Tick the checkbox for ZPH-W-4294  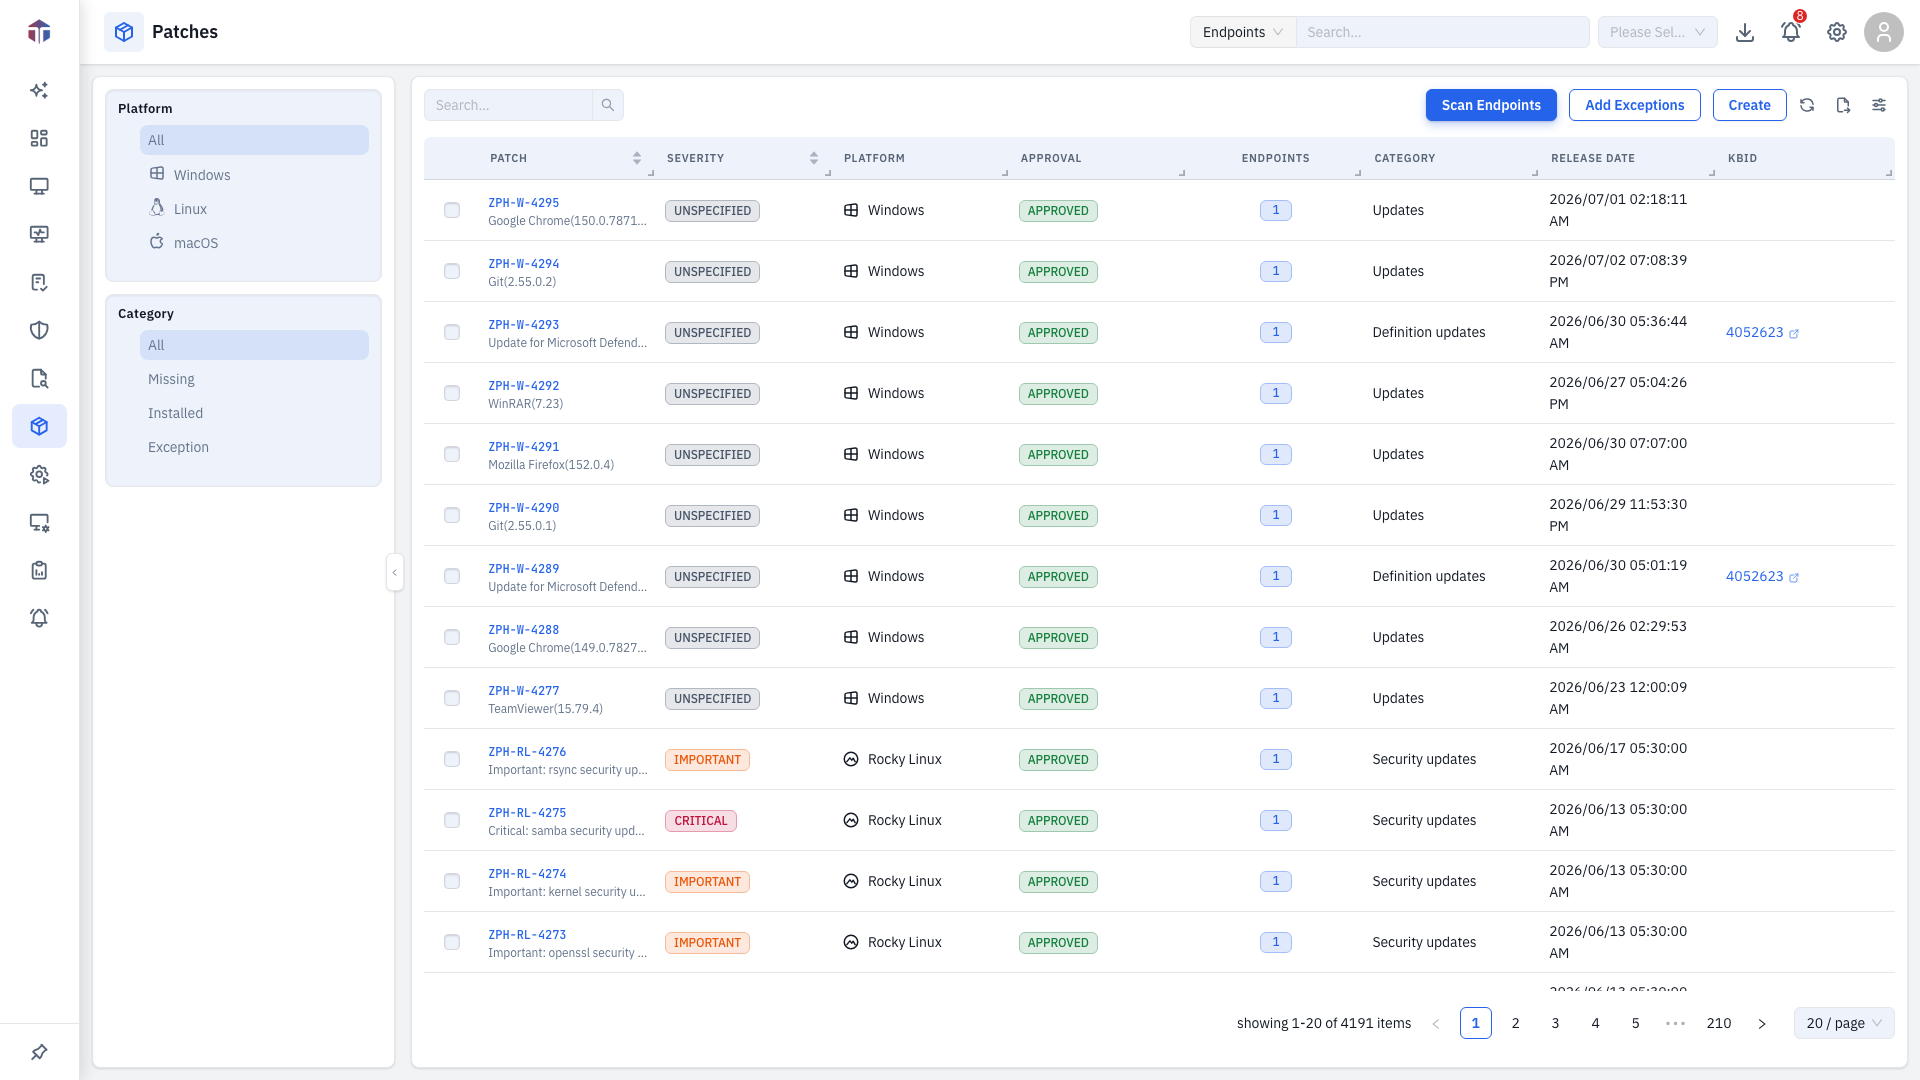tap(452, 271)
